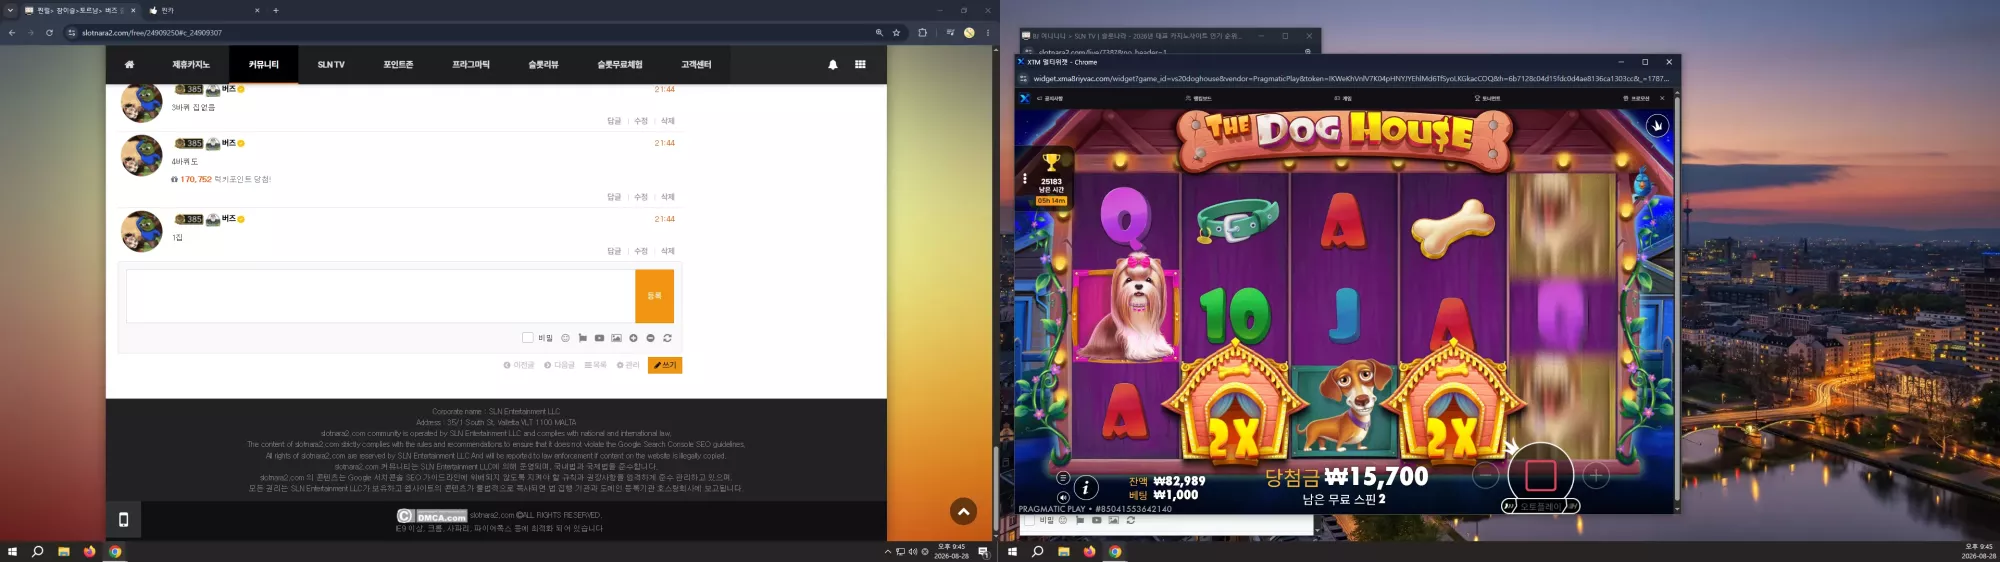Click inside the comment text area

click(x=380, y=296)
